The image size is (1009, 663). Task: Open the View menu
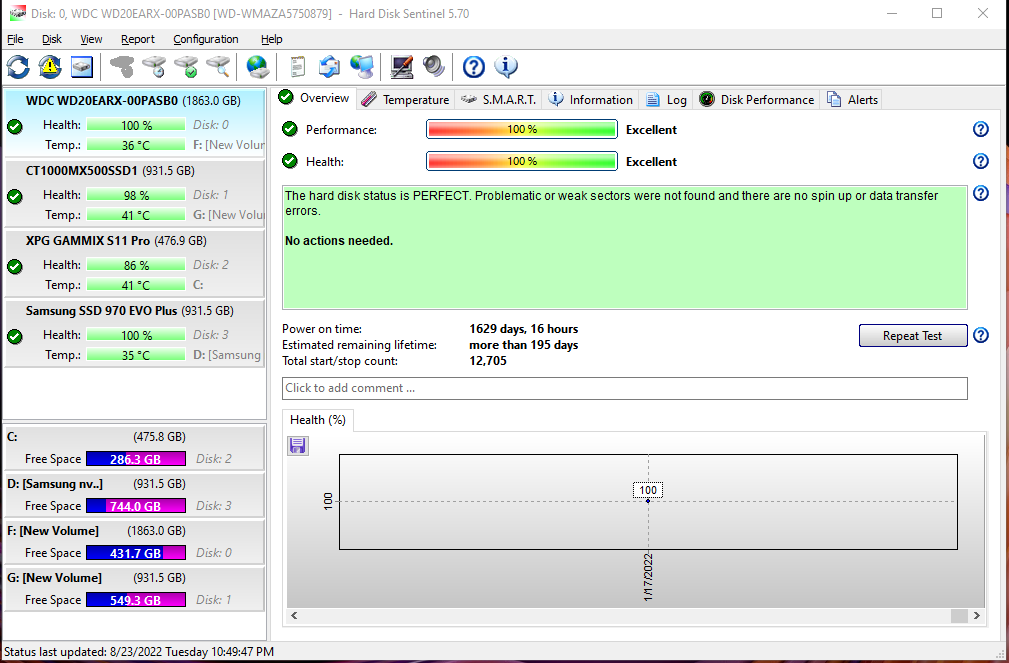pos(91,39)
